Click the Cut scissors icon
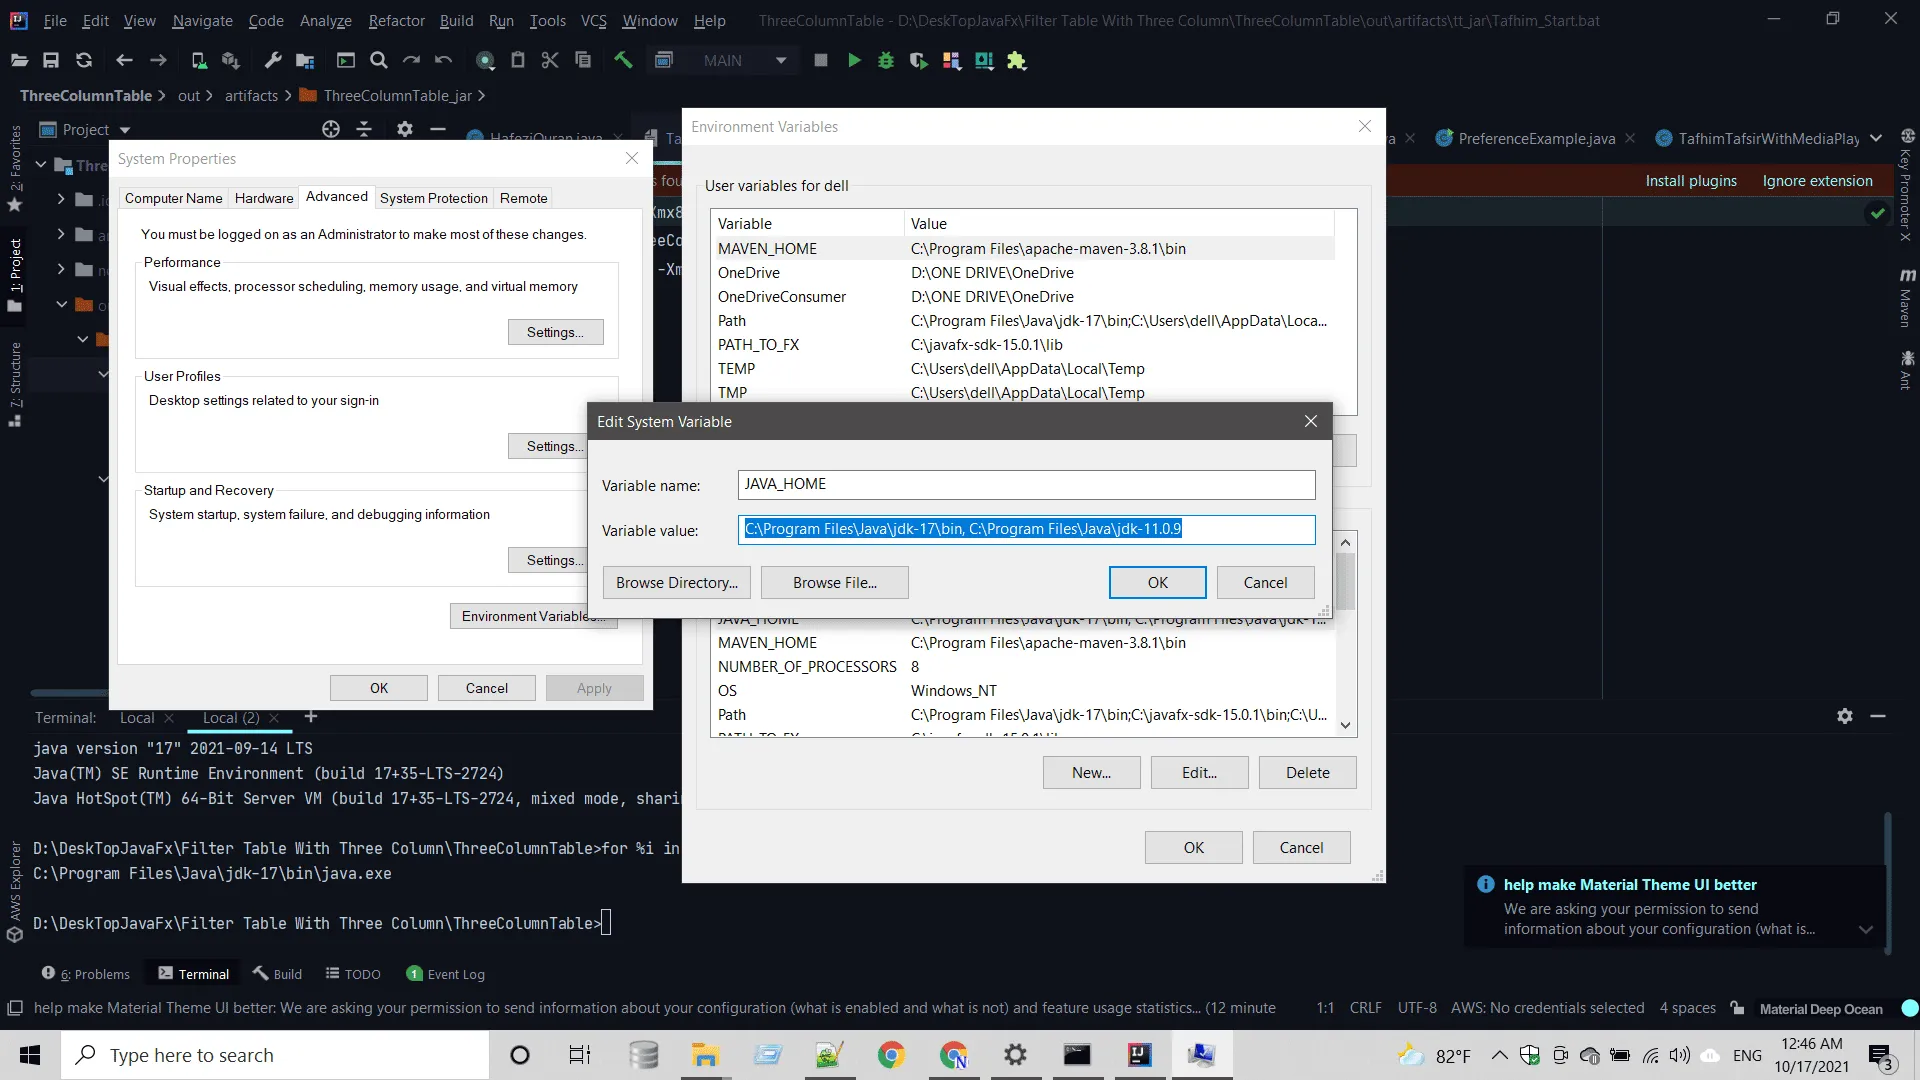1920x1080 pixels. [549, 61]
